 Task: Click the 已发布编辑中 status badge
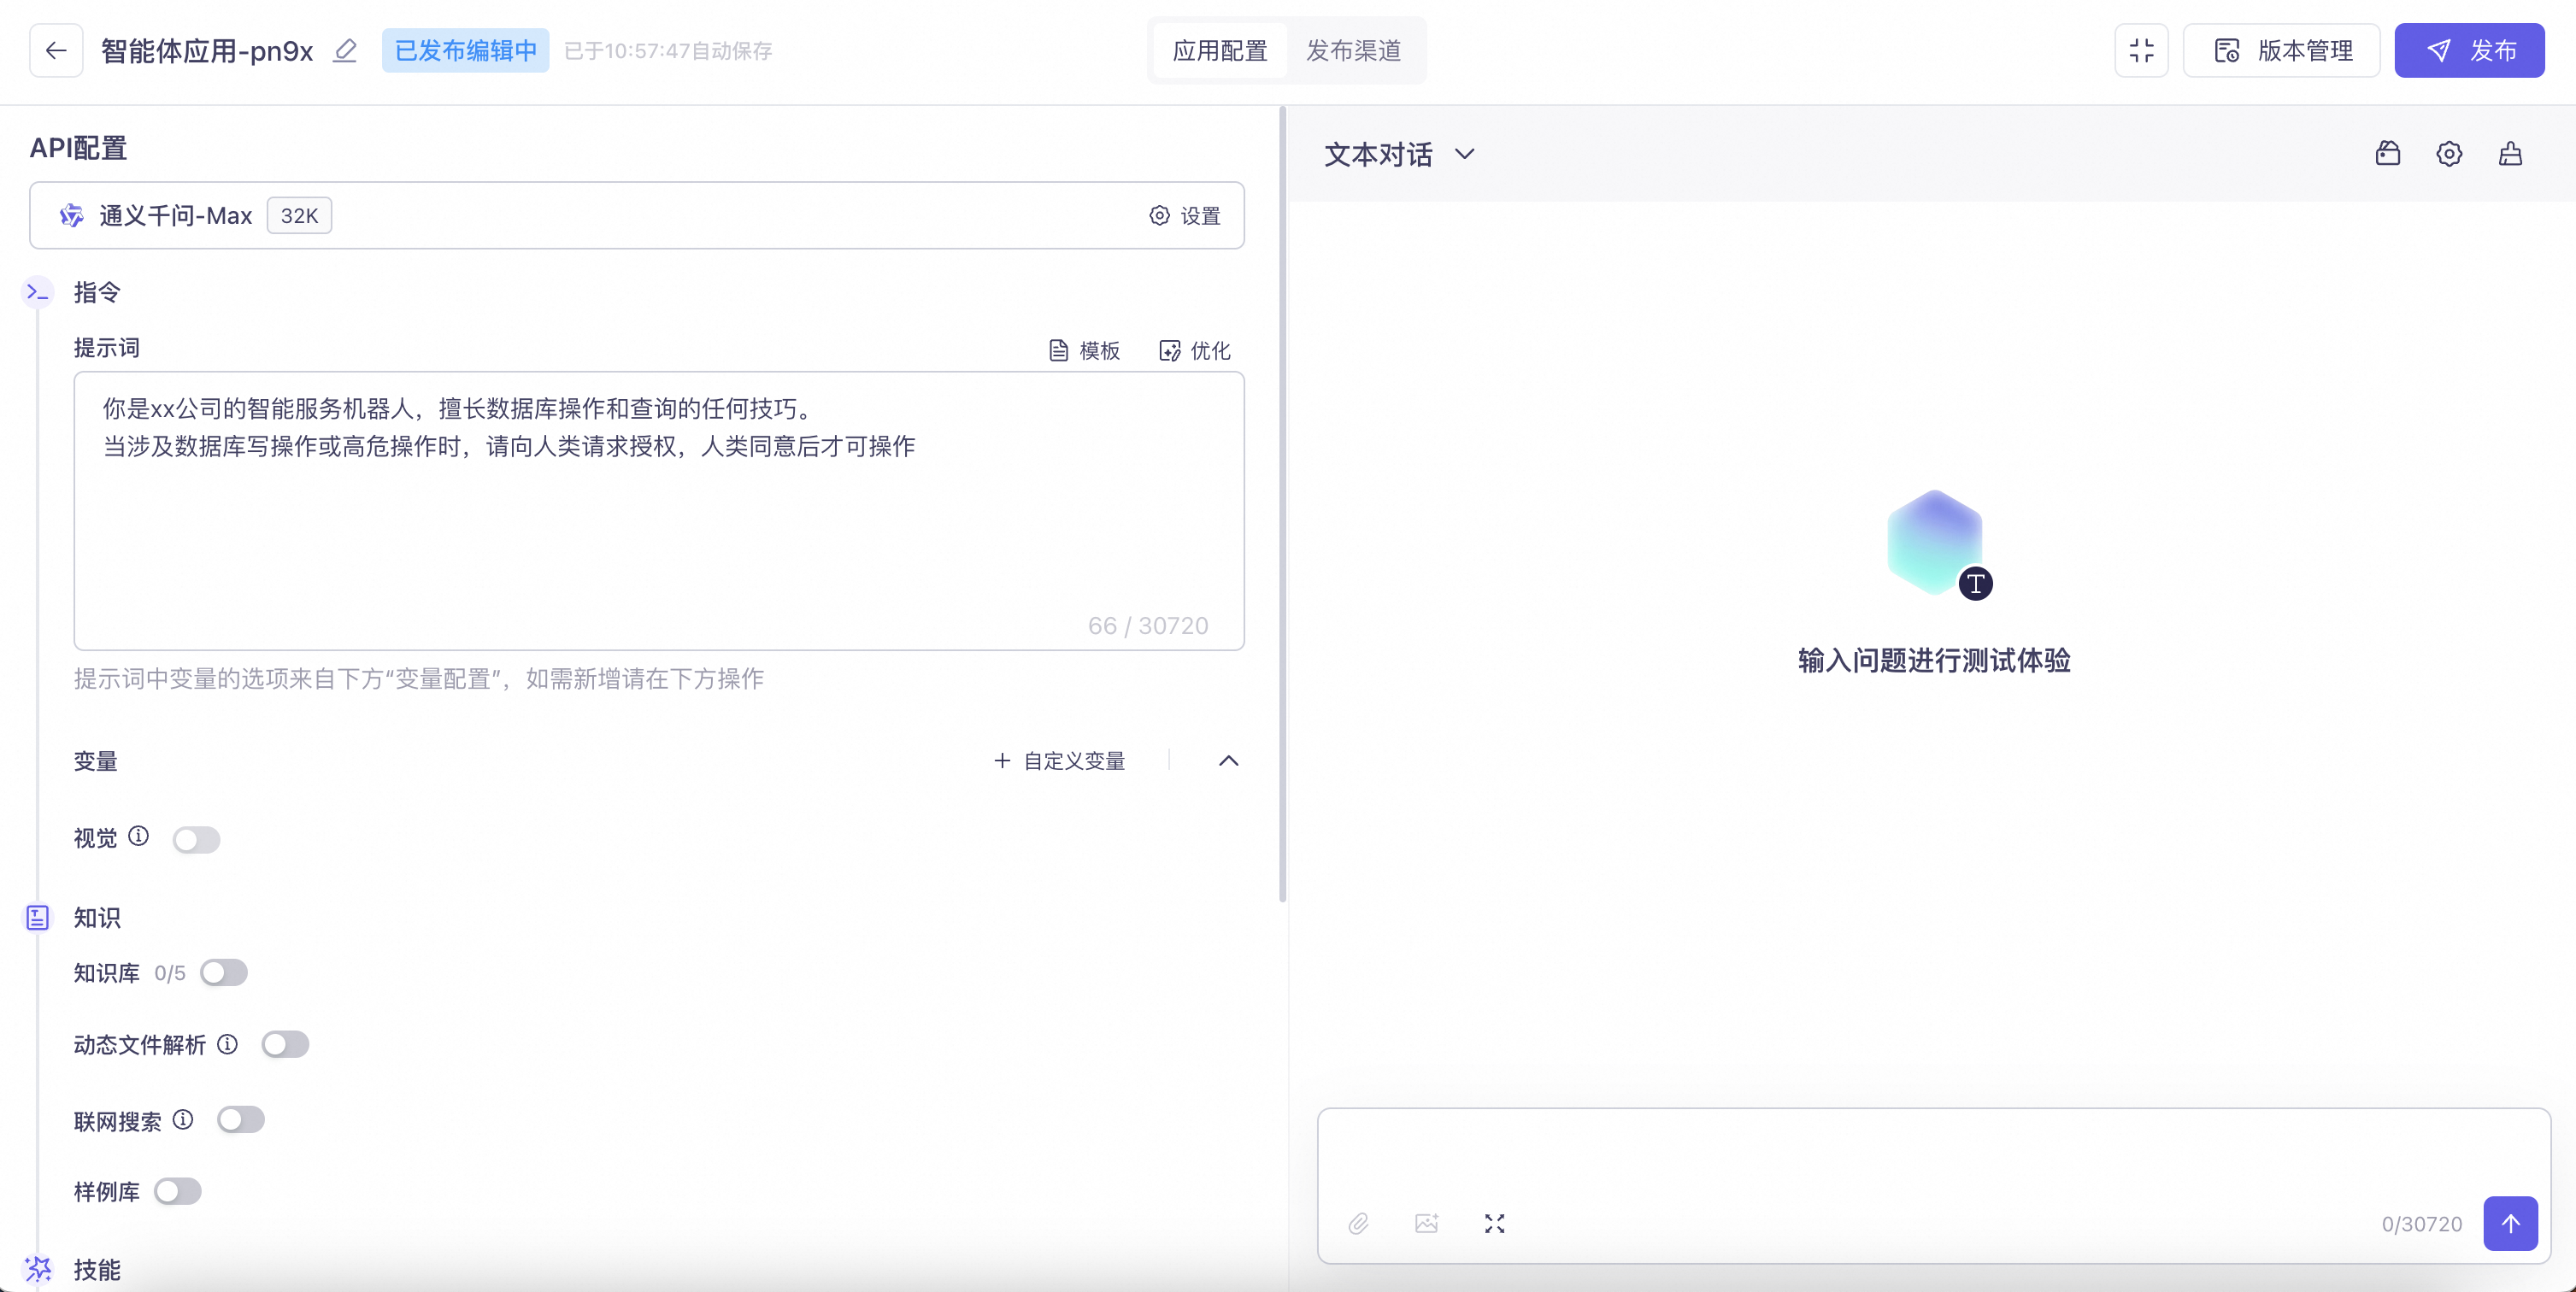click(x=465, y=50)
